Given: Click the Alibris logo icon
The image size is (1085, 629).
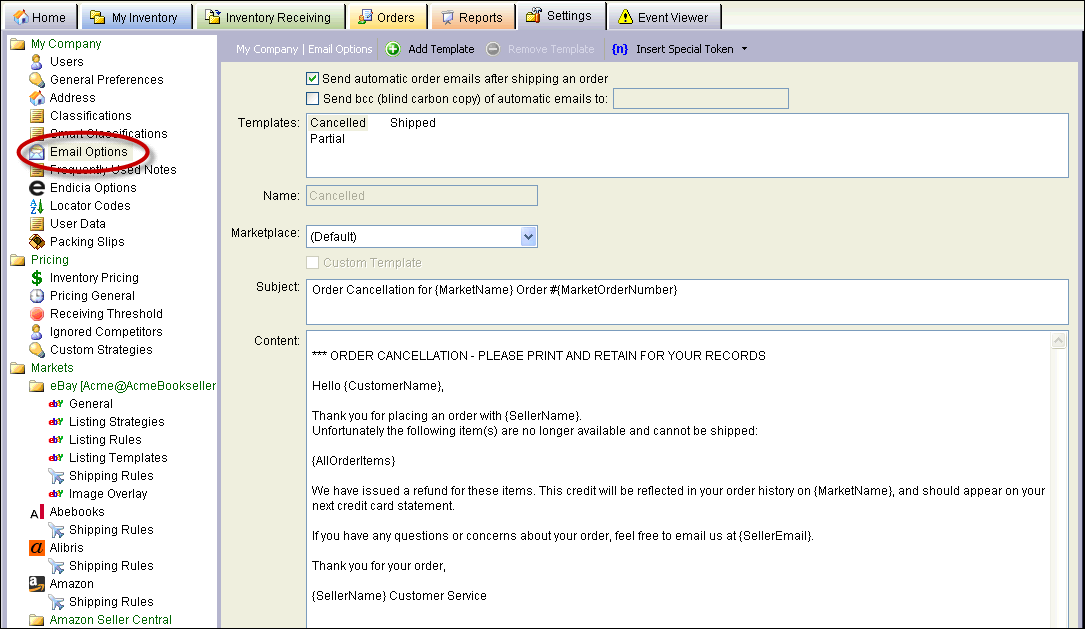Looking at the screenshot, I should (37, 548).
